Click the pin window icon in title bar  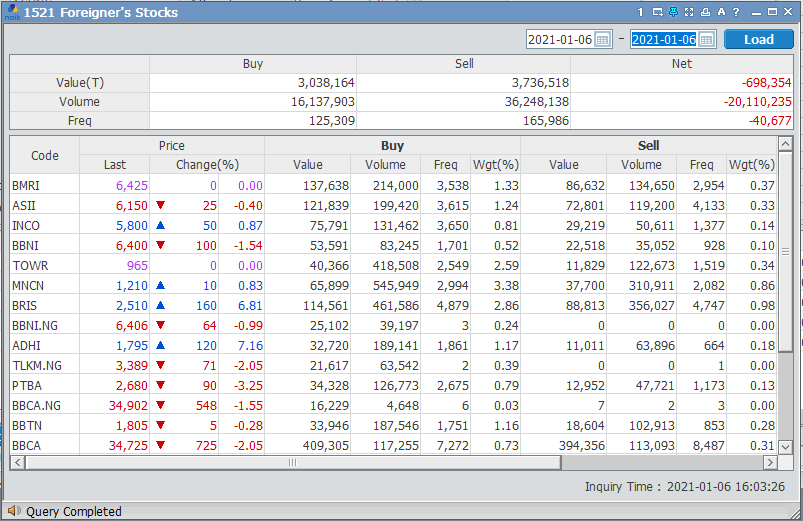pyautogui.click(x=673, y=12)
